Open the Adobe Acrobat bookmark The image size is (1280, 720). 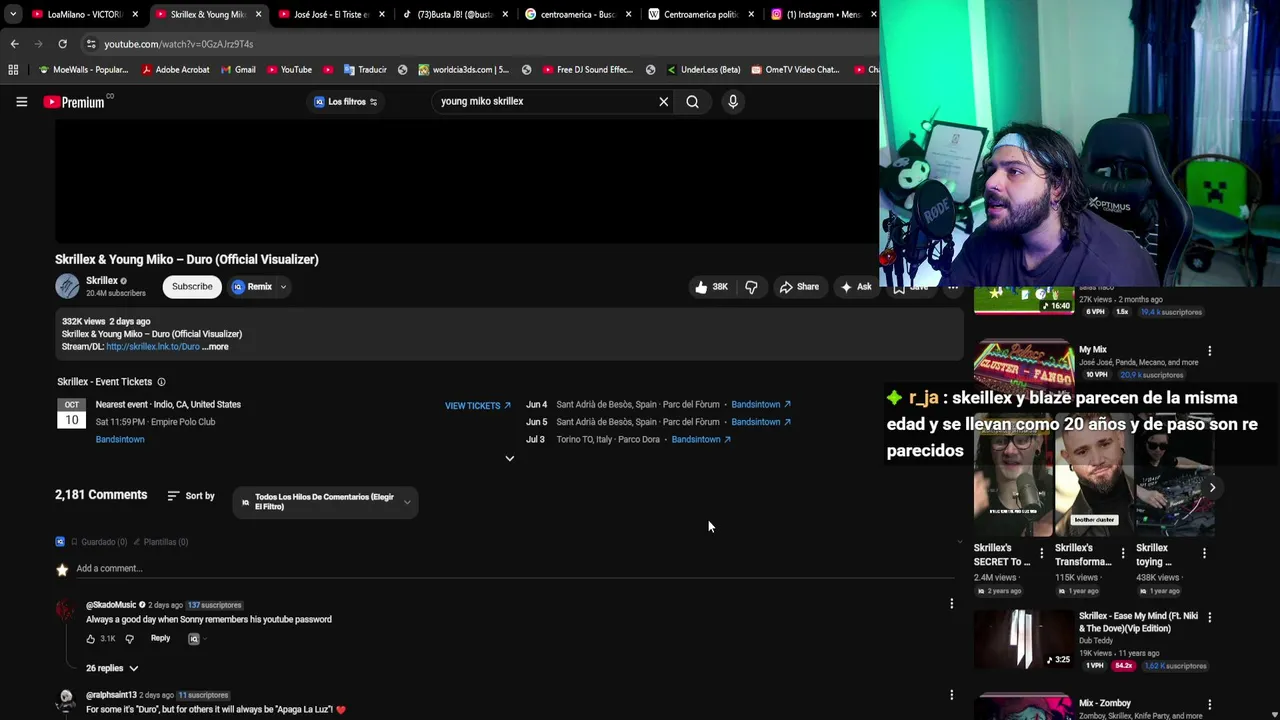175,70
